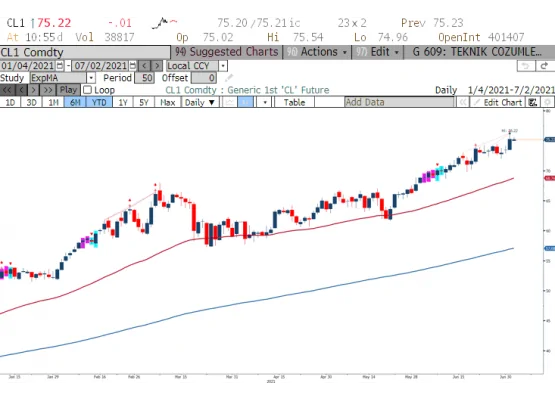Select candlestick chart type icon

(x=246, y=102)
